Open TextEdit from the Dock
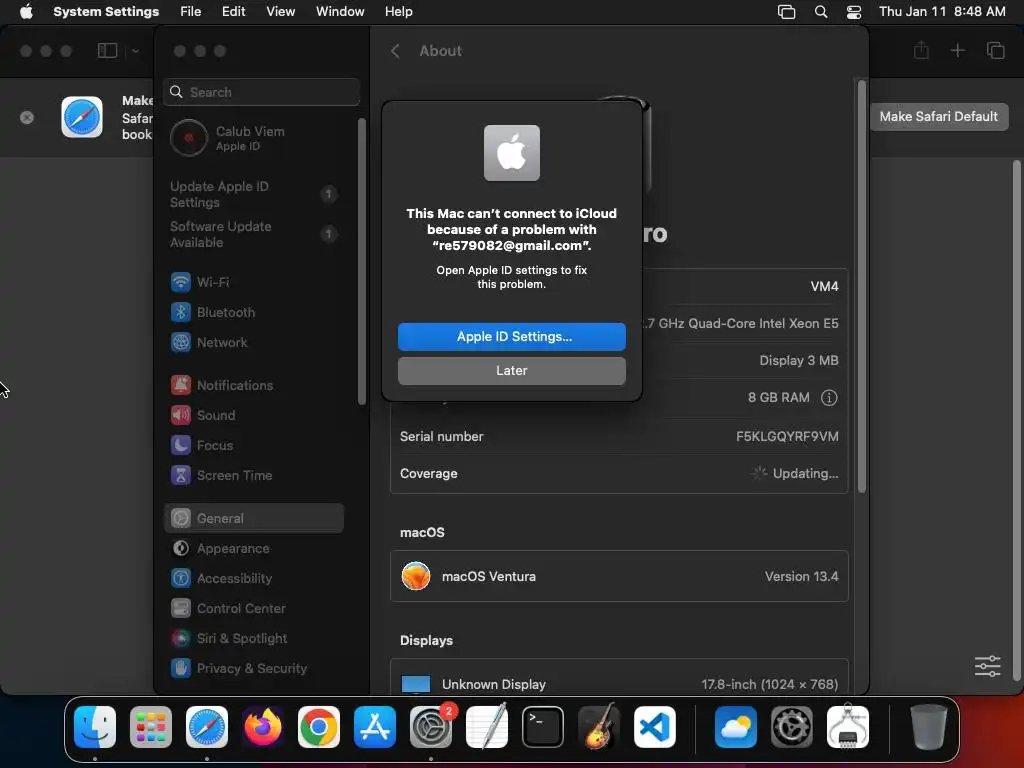1024x768 pixels. pyautogui.click(x=487, y=727)
